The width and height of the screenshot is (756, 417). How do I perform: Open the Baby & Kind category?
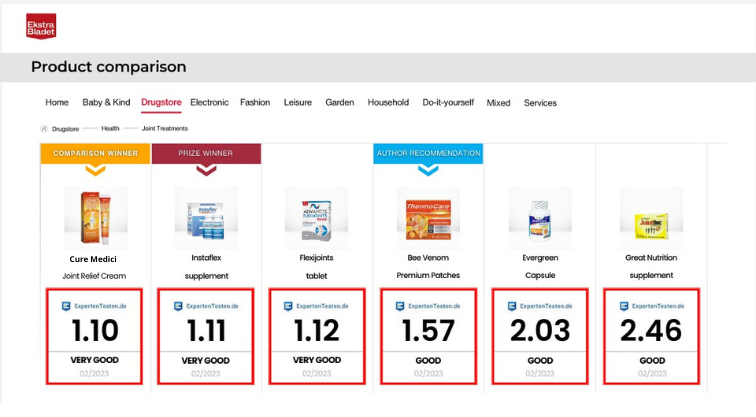(106, 102)
